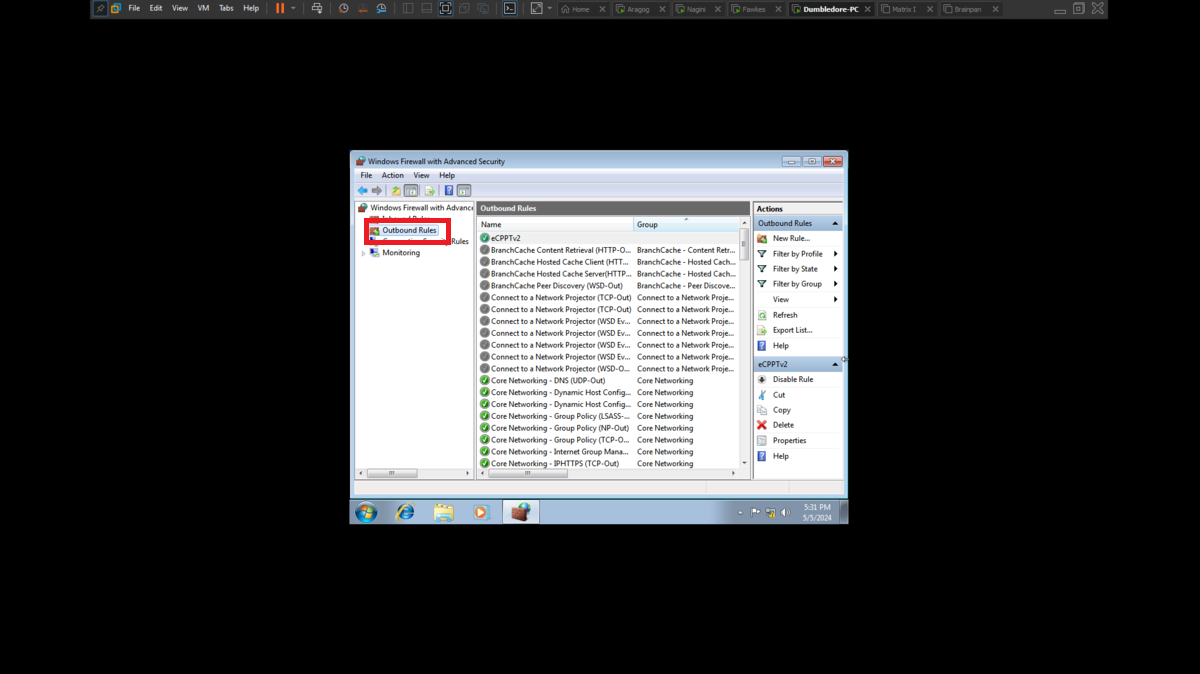Viewport: 1200px width, 674px height.
Task: Select Core Networking - IPHTTPS (TCP-Out) rule
Action: click(x=555, y=464)
